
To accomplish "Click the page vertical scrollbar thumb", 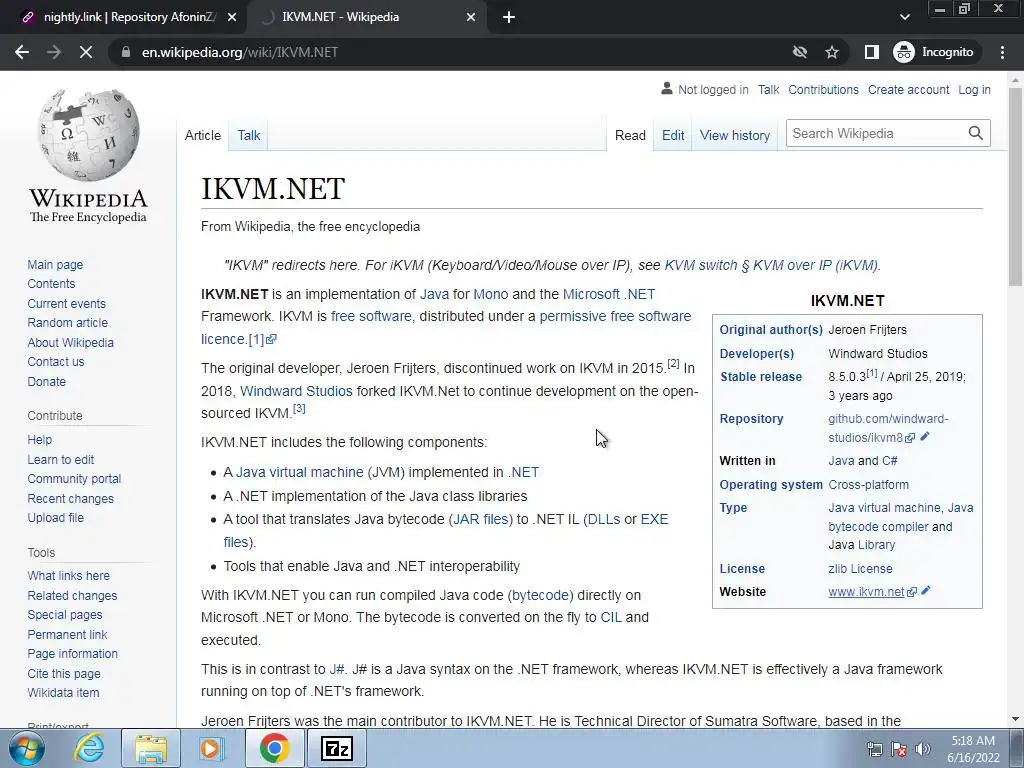I will coord(1015,186).
